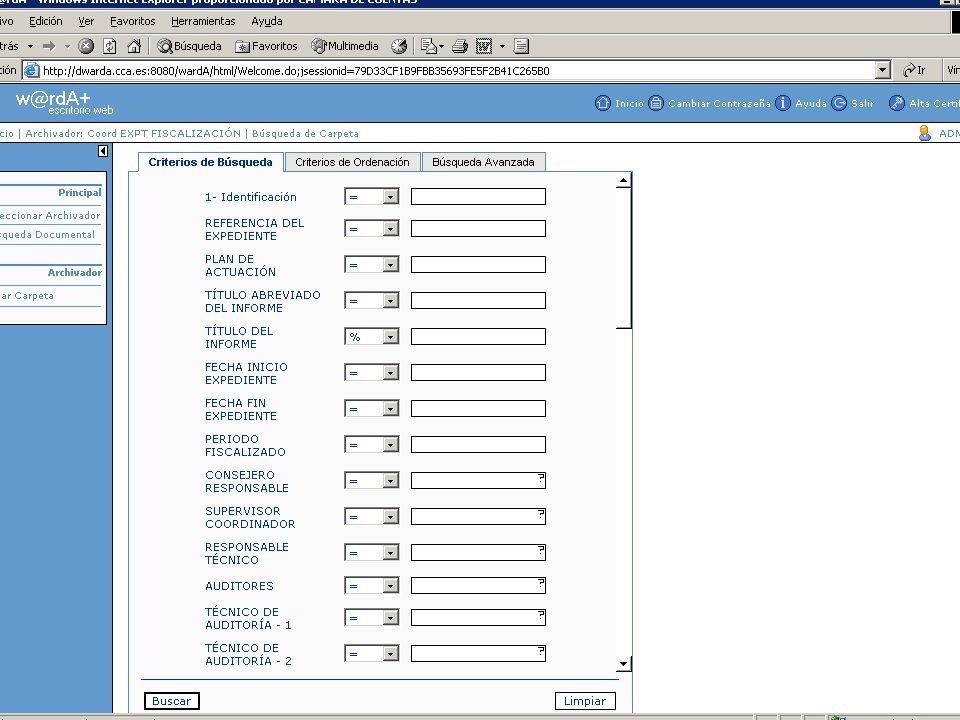Click the Alta Certificado key icon
This screenshot has width=960, height=720.
tap(896, 103)
